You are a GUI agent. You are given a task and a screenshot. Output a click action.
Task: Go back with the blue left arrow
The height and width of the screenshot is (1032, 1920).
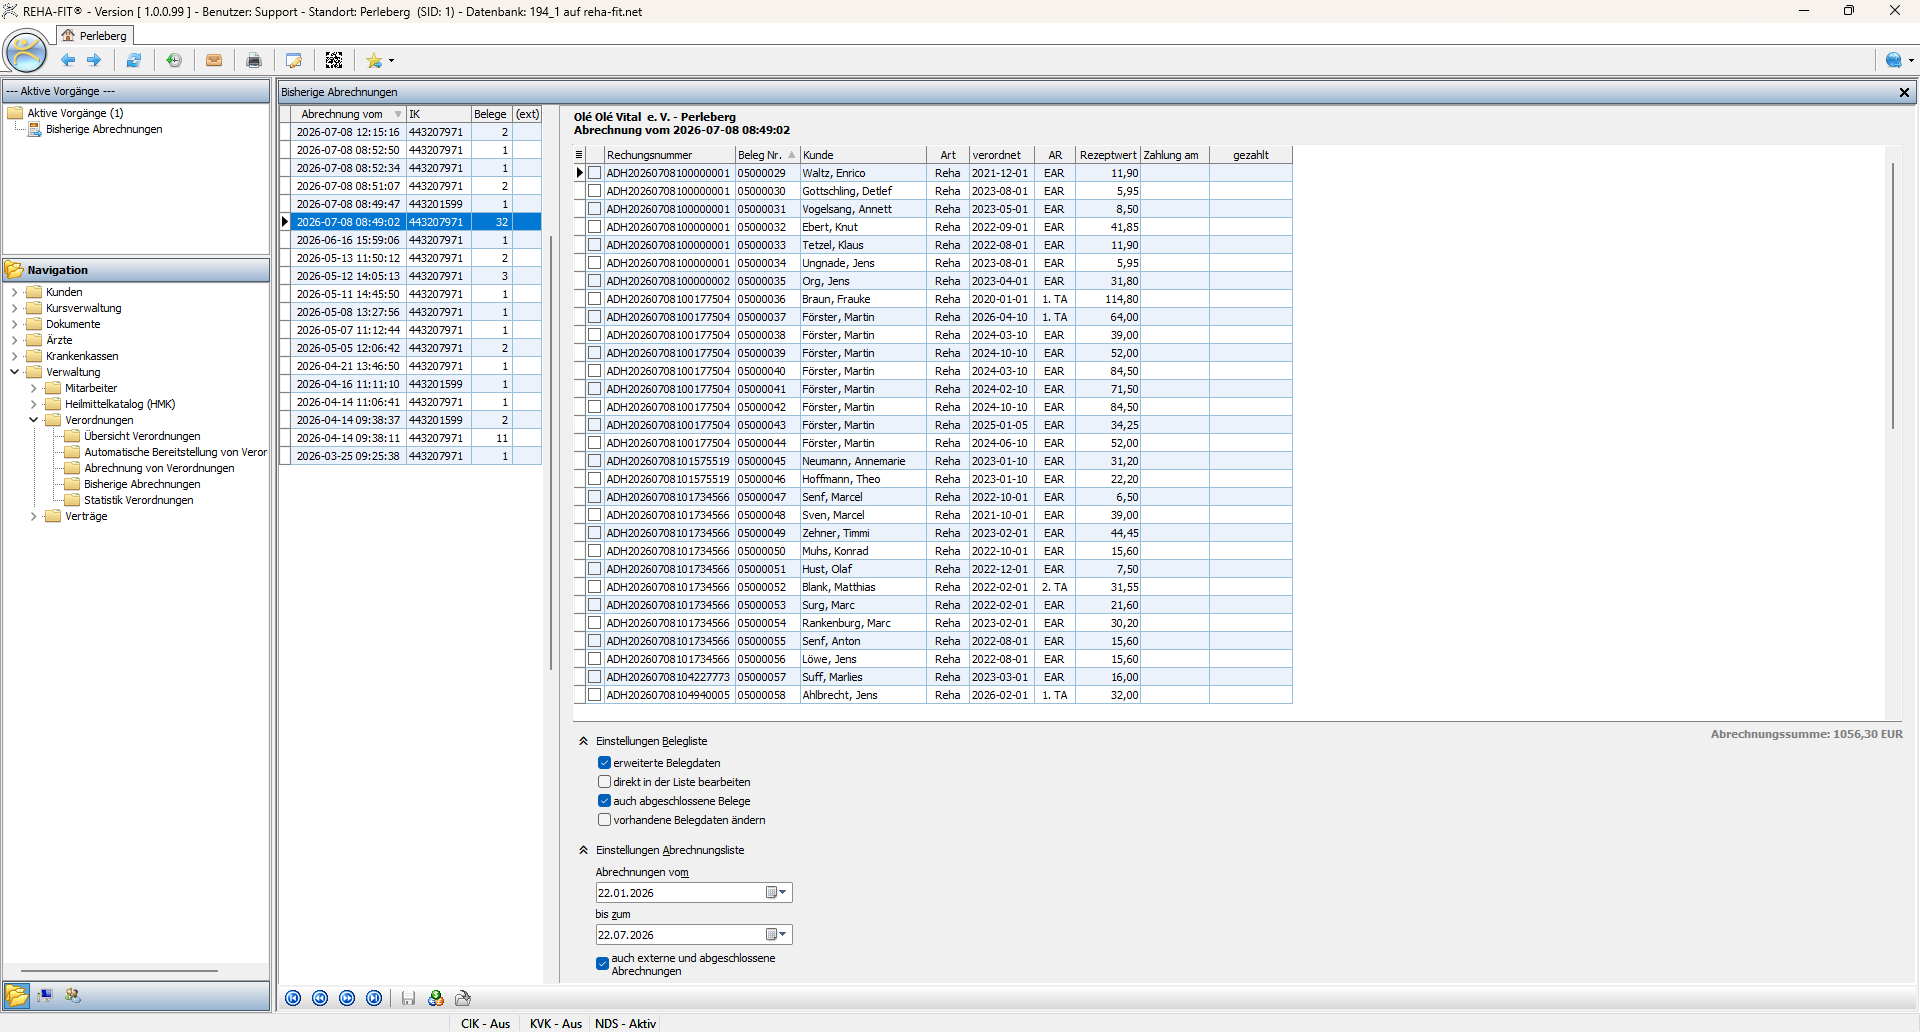pos(68,60)
